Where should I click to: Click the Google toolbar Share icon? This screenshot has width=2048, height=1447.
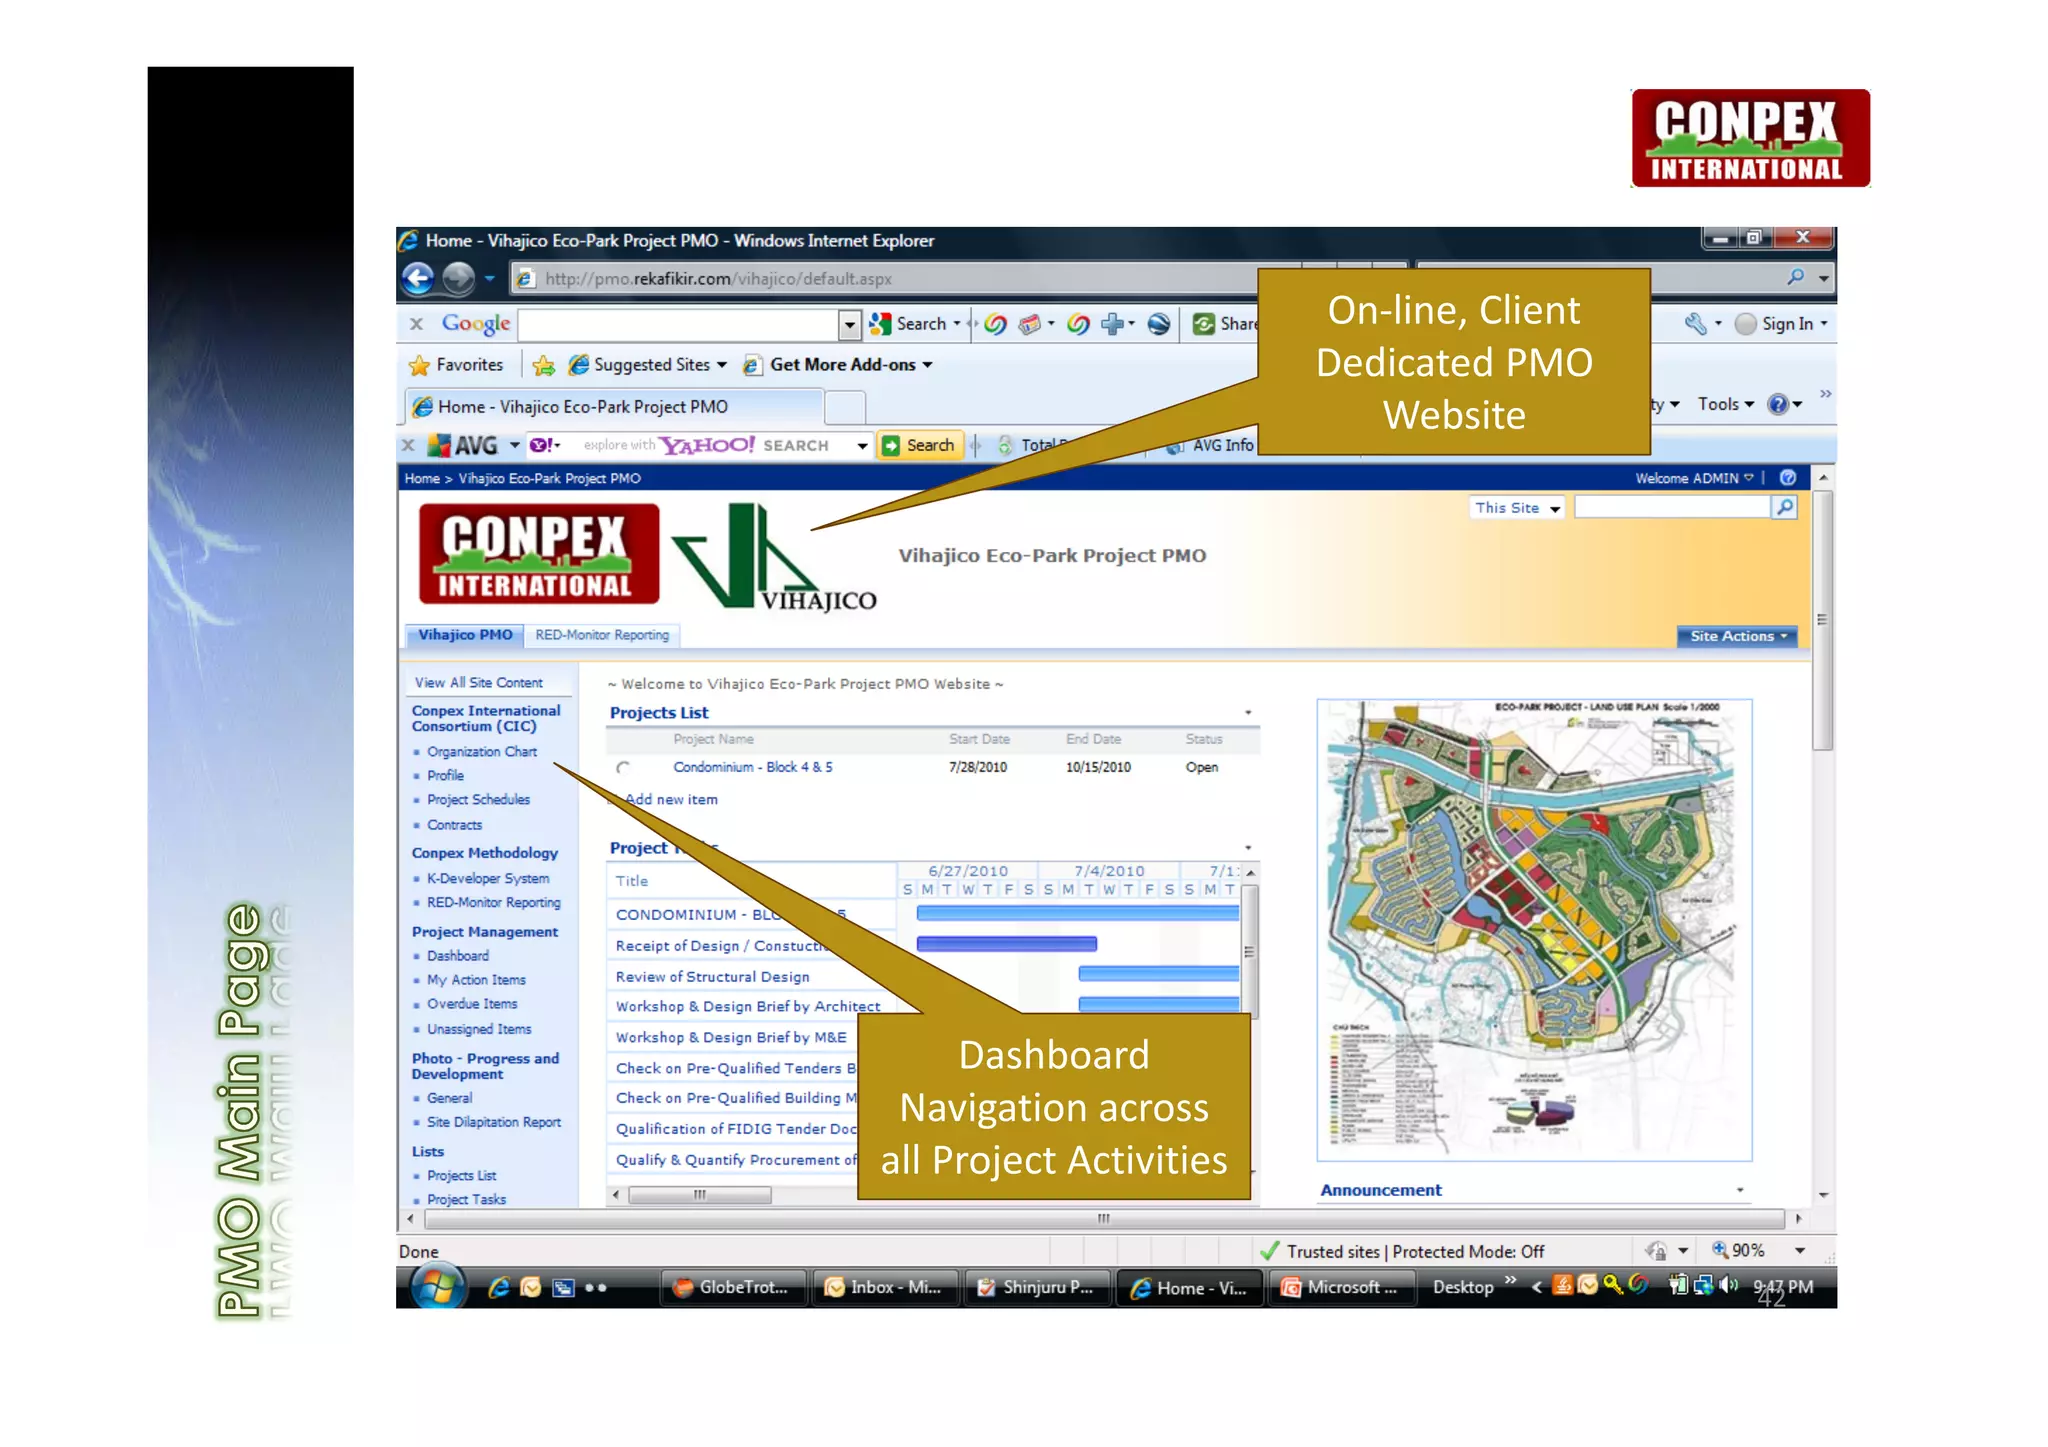click(x=1204, y=323)
